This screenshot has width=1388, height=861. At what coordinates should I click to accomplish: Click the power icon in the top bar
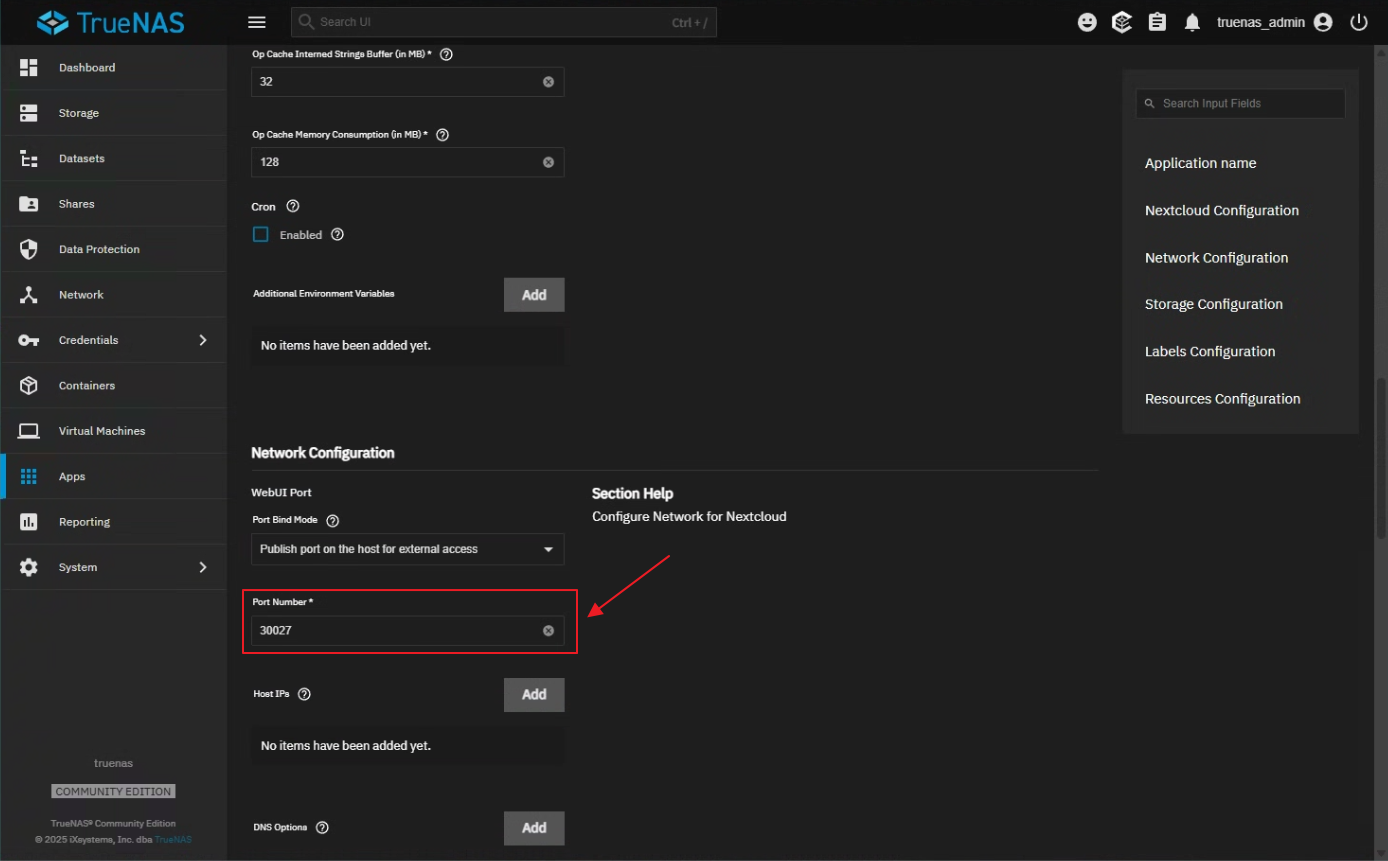click(1358, 22)
